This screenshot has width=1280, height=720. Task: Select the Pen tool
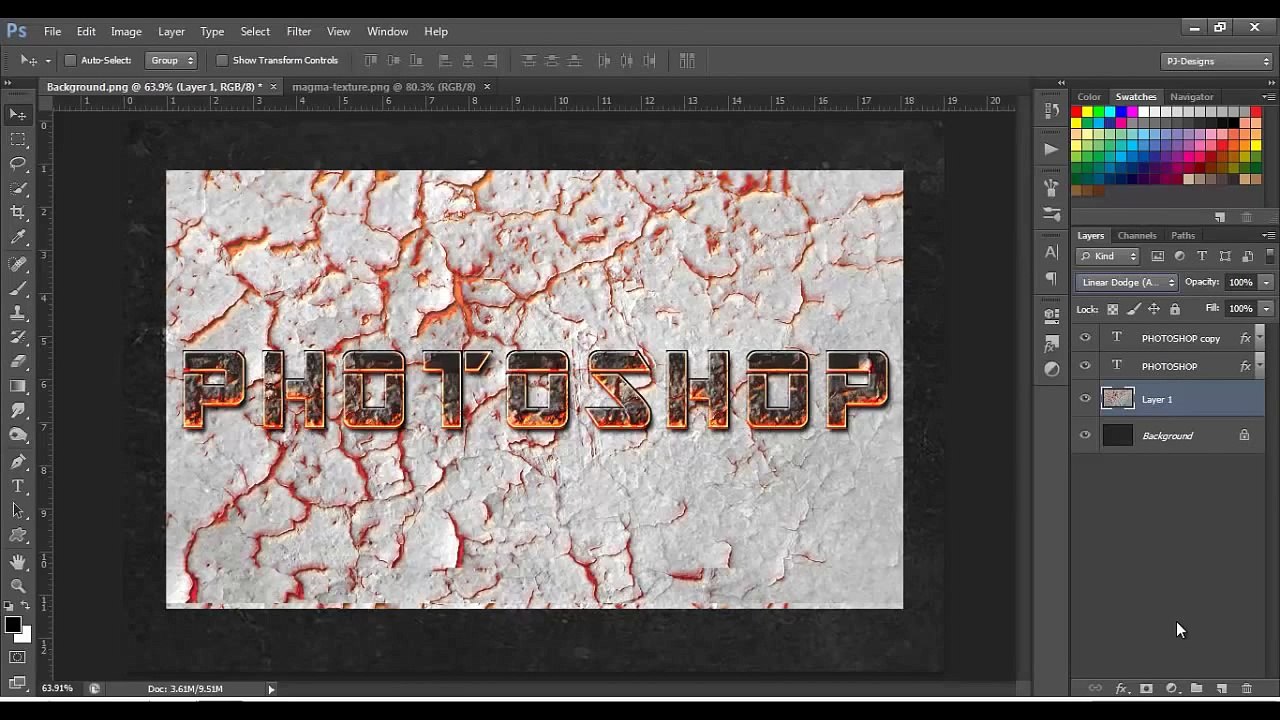(x=18, y=461)
